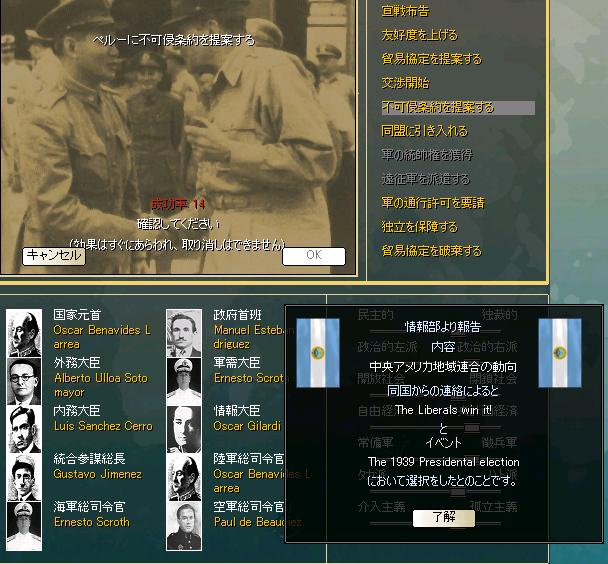Click name Alberto Ulloa Sotomayor
Image resolution: width=608 pixels, height=564 pixels.
[101, 385]
